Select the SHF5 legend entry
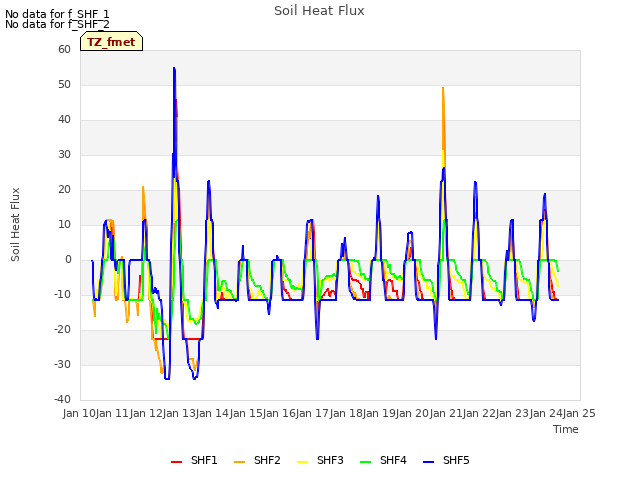Viewport: 640px width, 480px height. [446, 460]
